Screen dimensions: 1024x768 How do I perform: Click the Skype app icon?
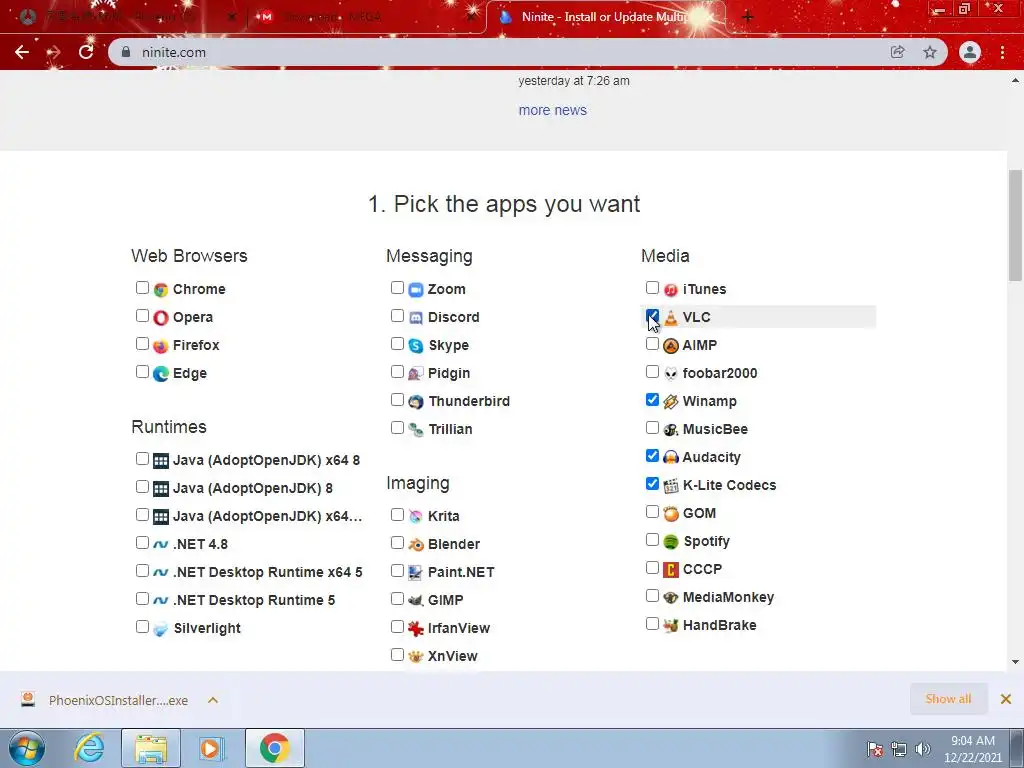pos(416,345)
